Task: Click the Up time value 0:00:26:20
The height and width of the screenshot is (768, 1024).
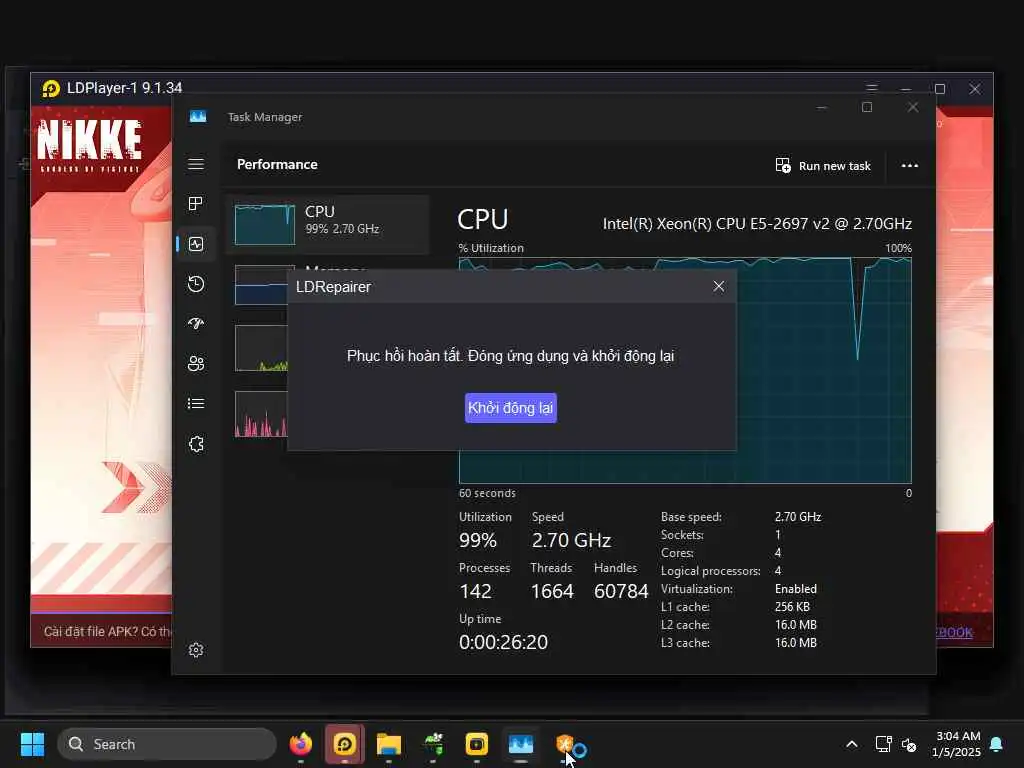Action: click(x=504, y=642)
